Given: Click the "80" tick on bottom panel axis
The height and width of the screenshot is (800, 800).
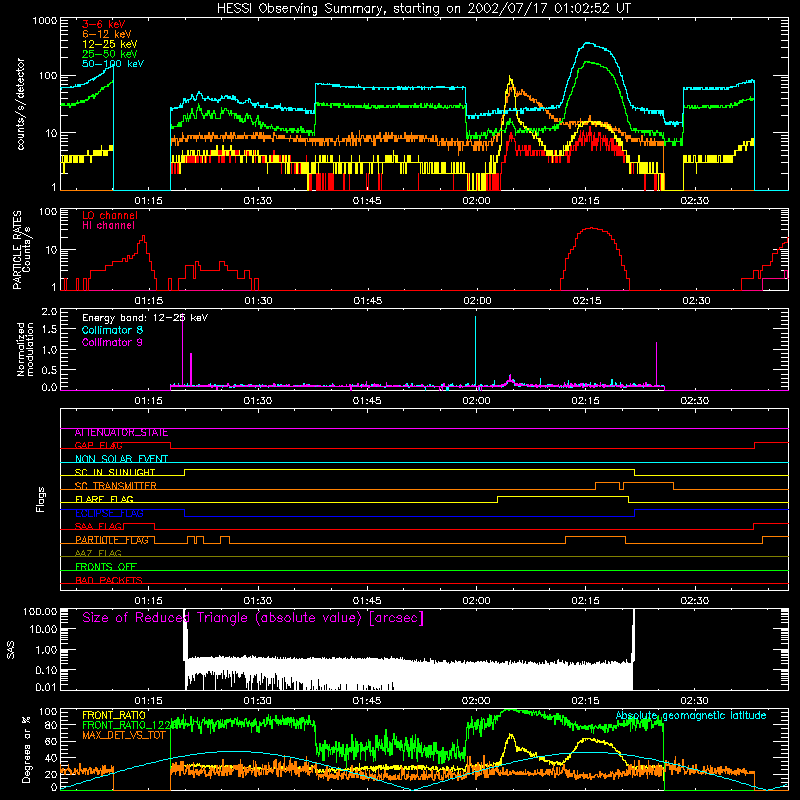Looking at the screenshot, I should click(51, 725).
